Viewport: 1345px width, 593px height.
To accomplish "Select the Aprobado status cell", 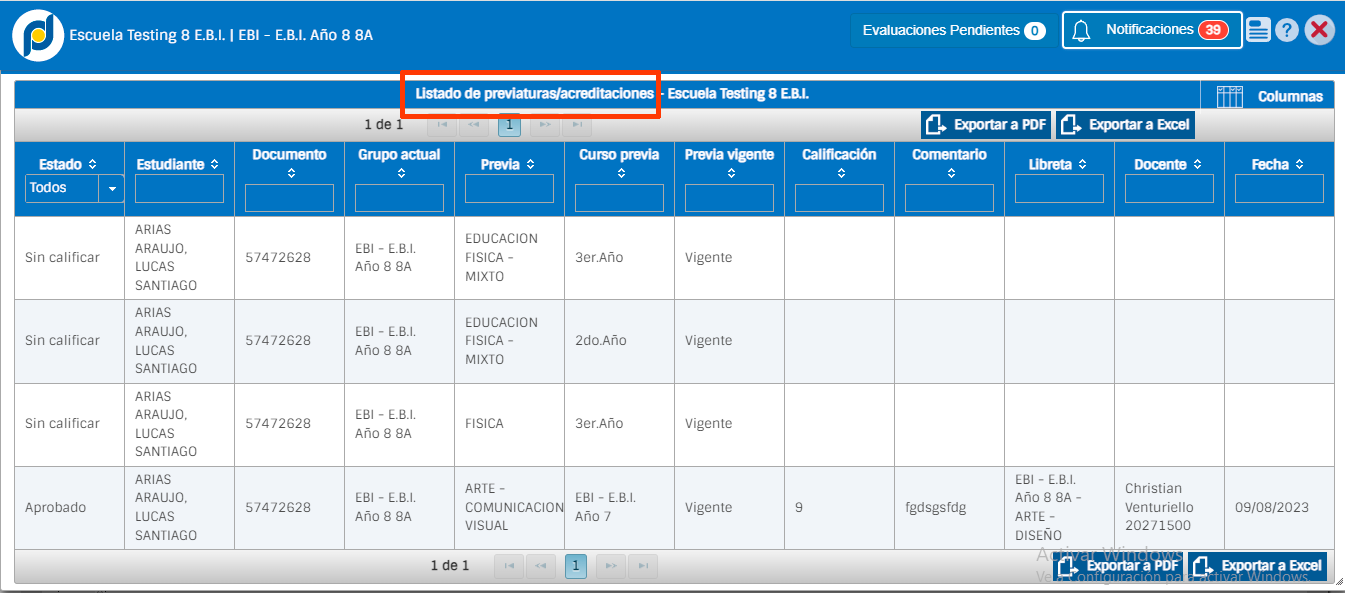I will coord(70,507).
